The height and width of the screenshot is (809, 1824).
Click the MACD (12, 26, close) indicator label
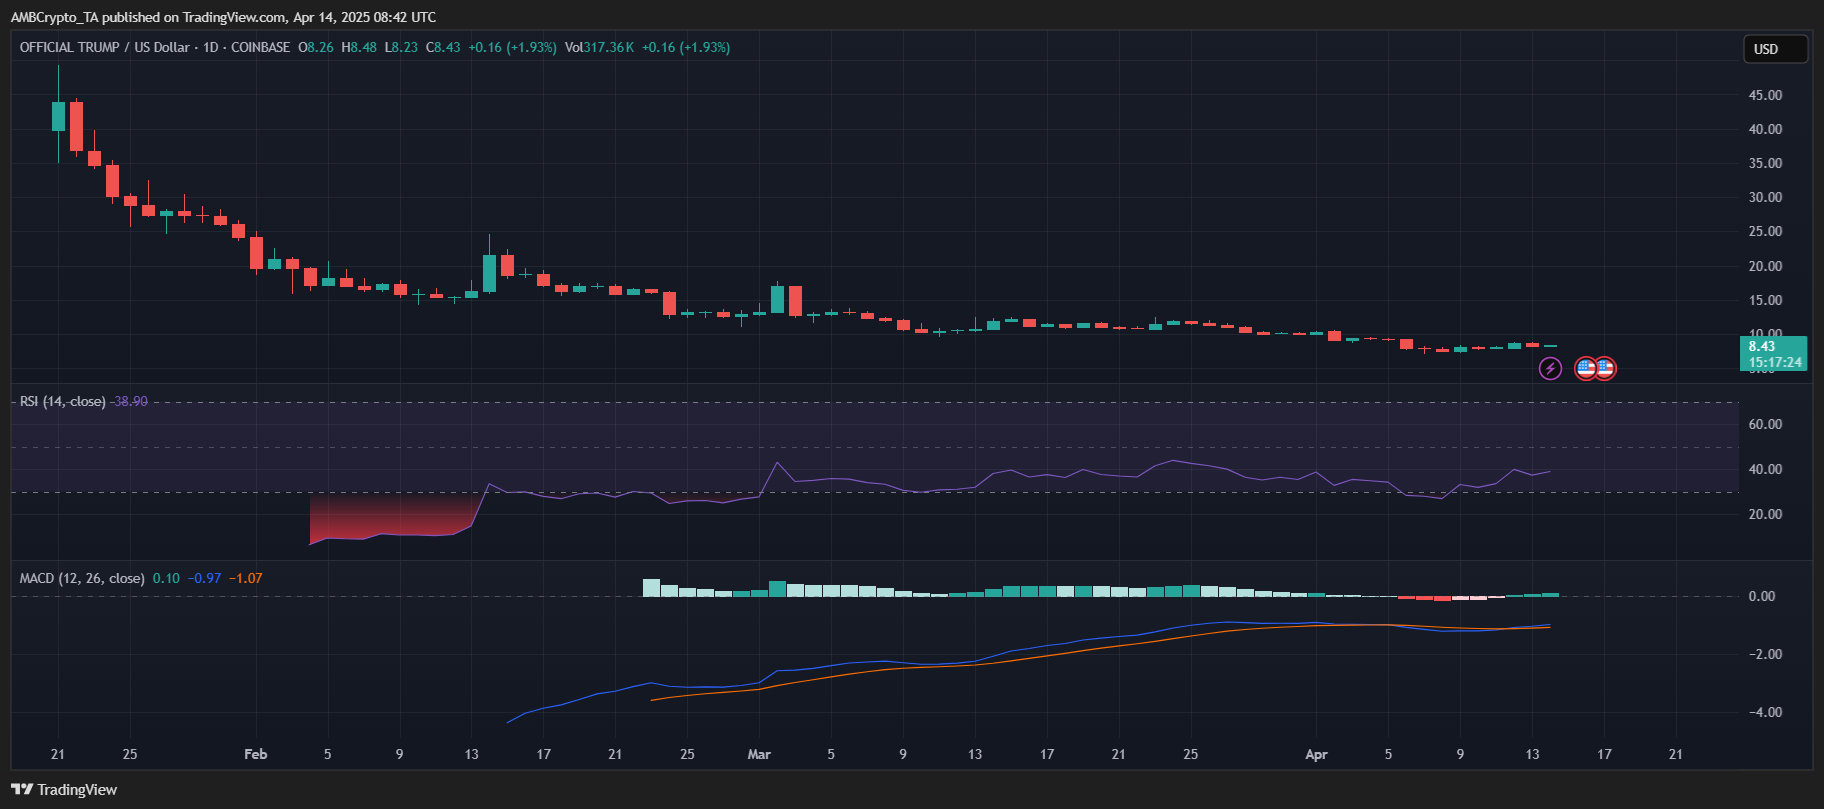click(x=82, y=578)
